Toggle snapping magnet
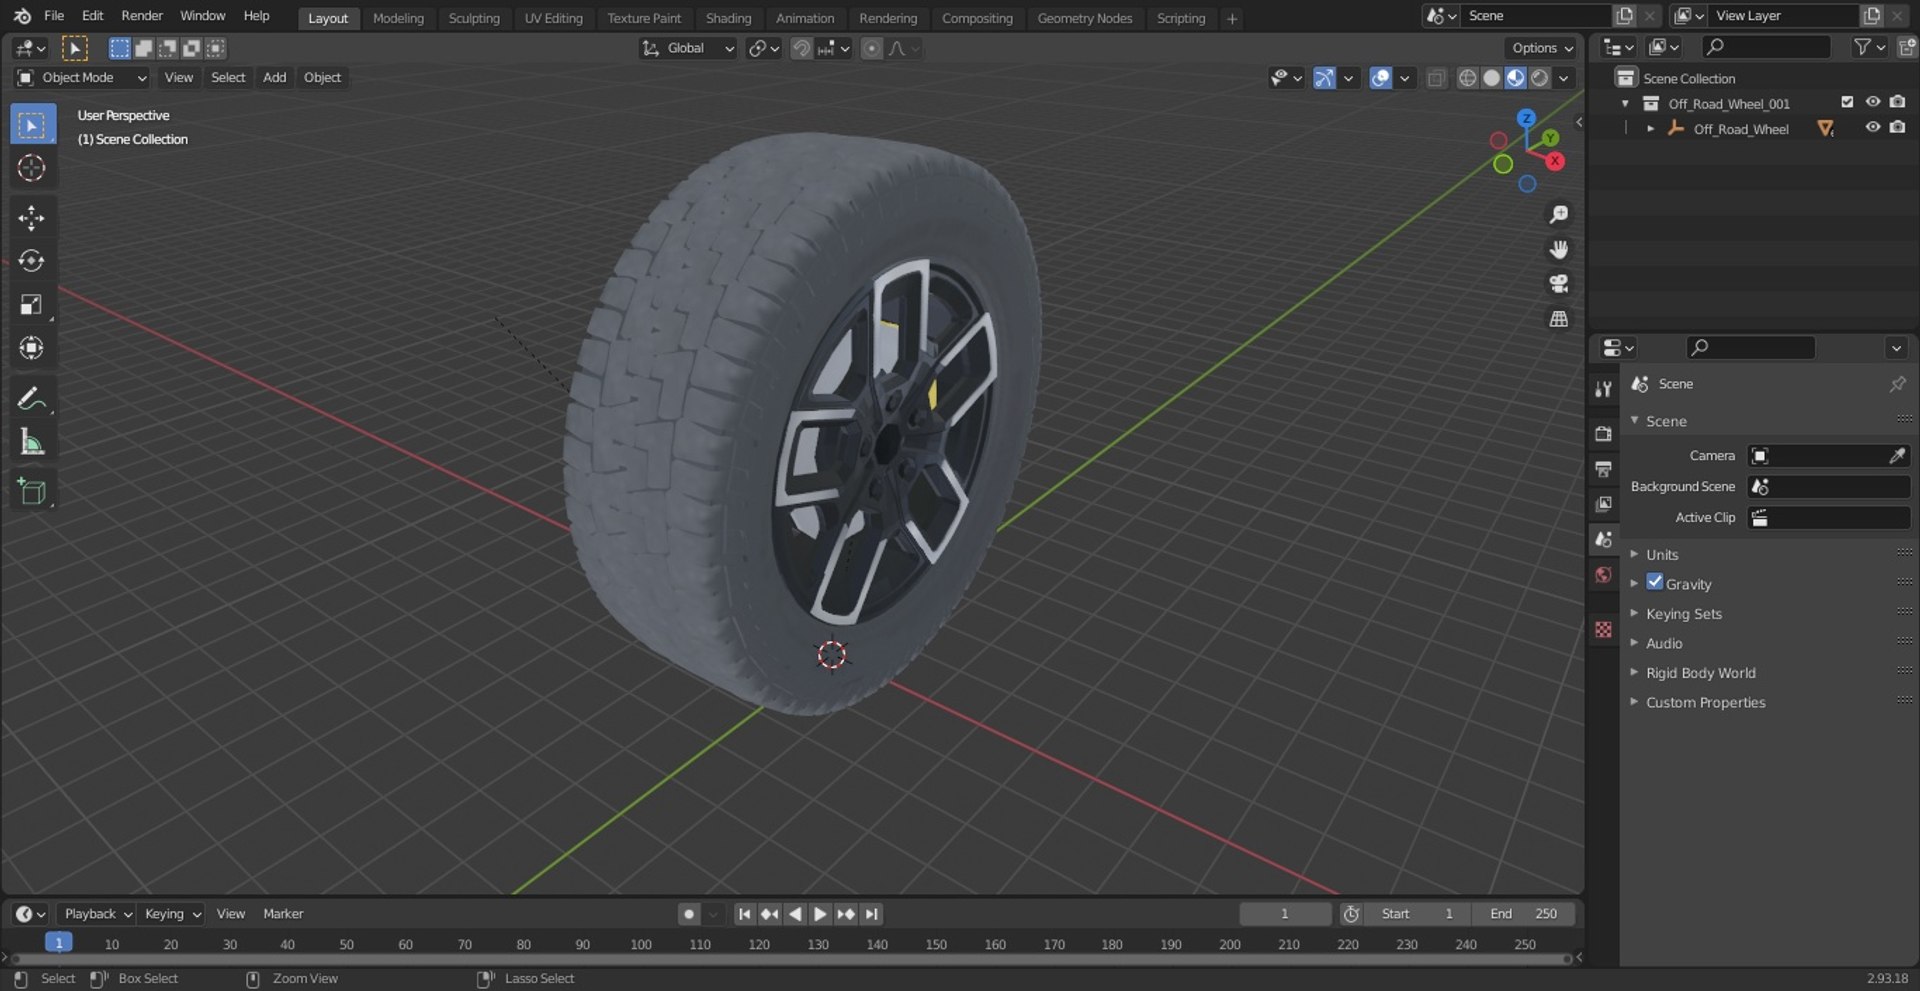Screen dimensions: 1920x991 click(801, 48)
